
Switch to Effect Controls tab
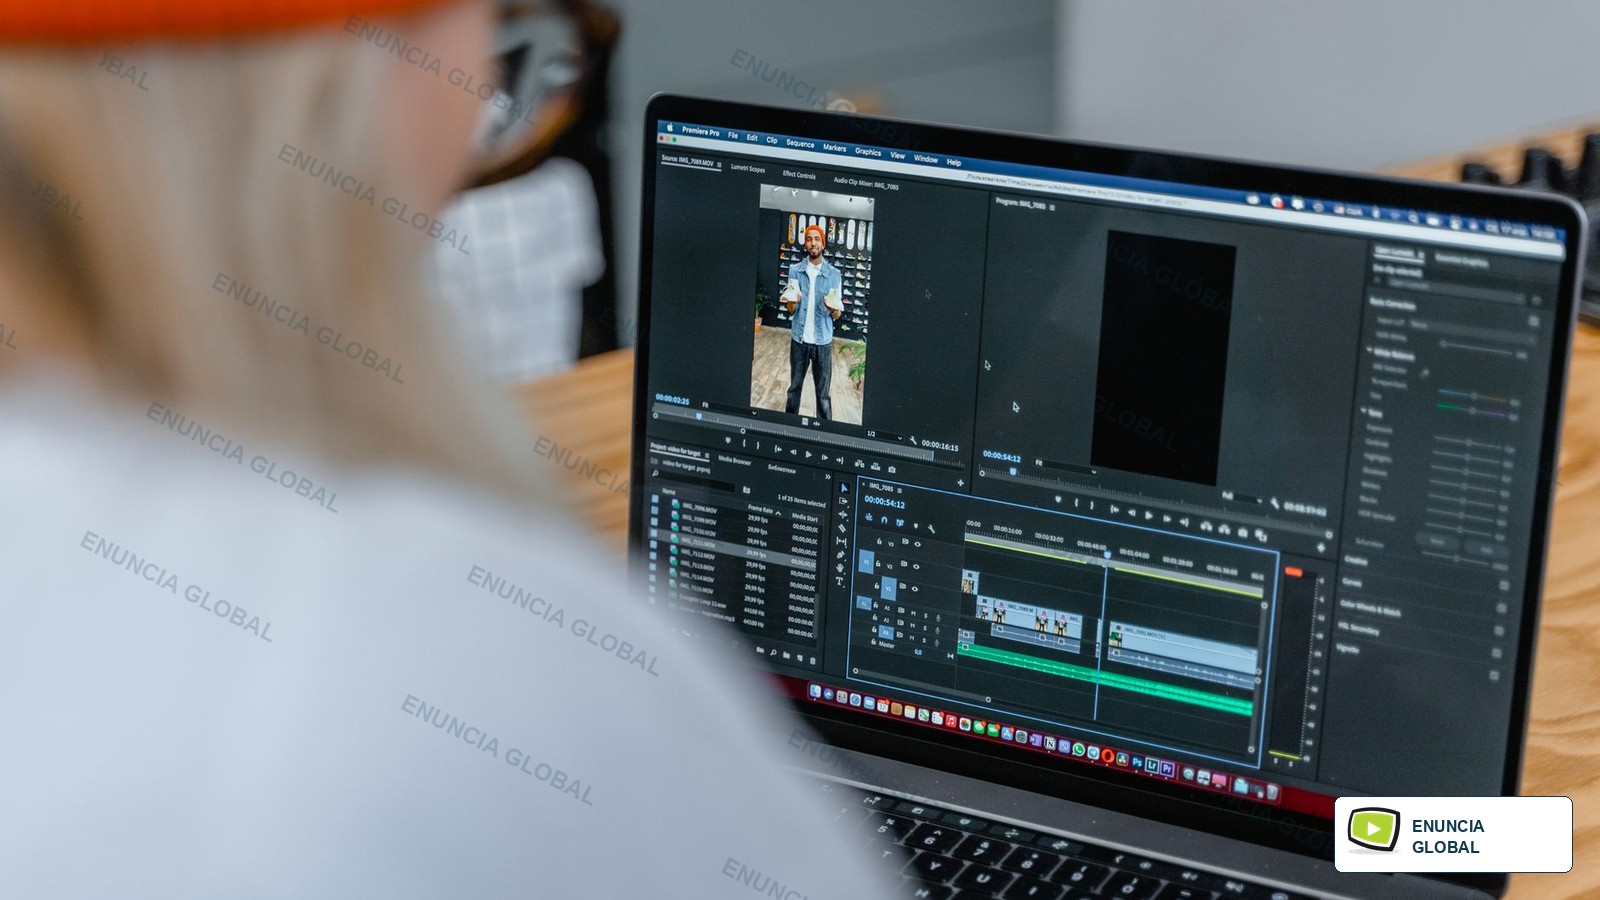tap(799, 174)
